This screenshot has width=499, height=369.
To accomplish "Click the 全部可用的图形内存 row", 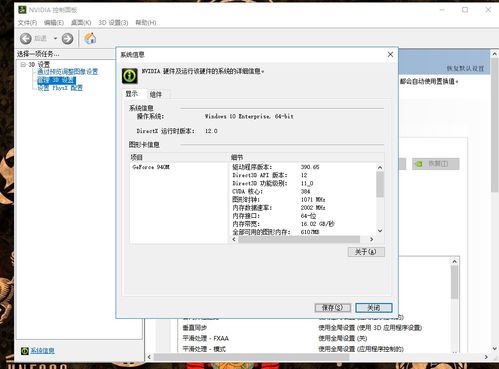I will (x=303, y=232).
